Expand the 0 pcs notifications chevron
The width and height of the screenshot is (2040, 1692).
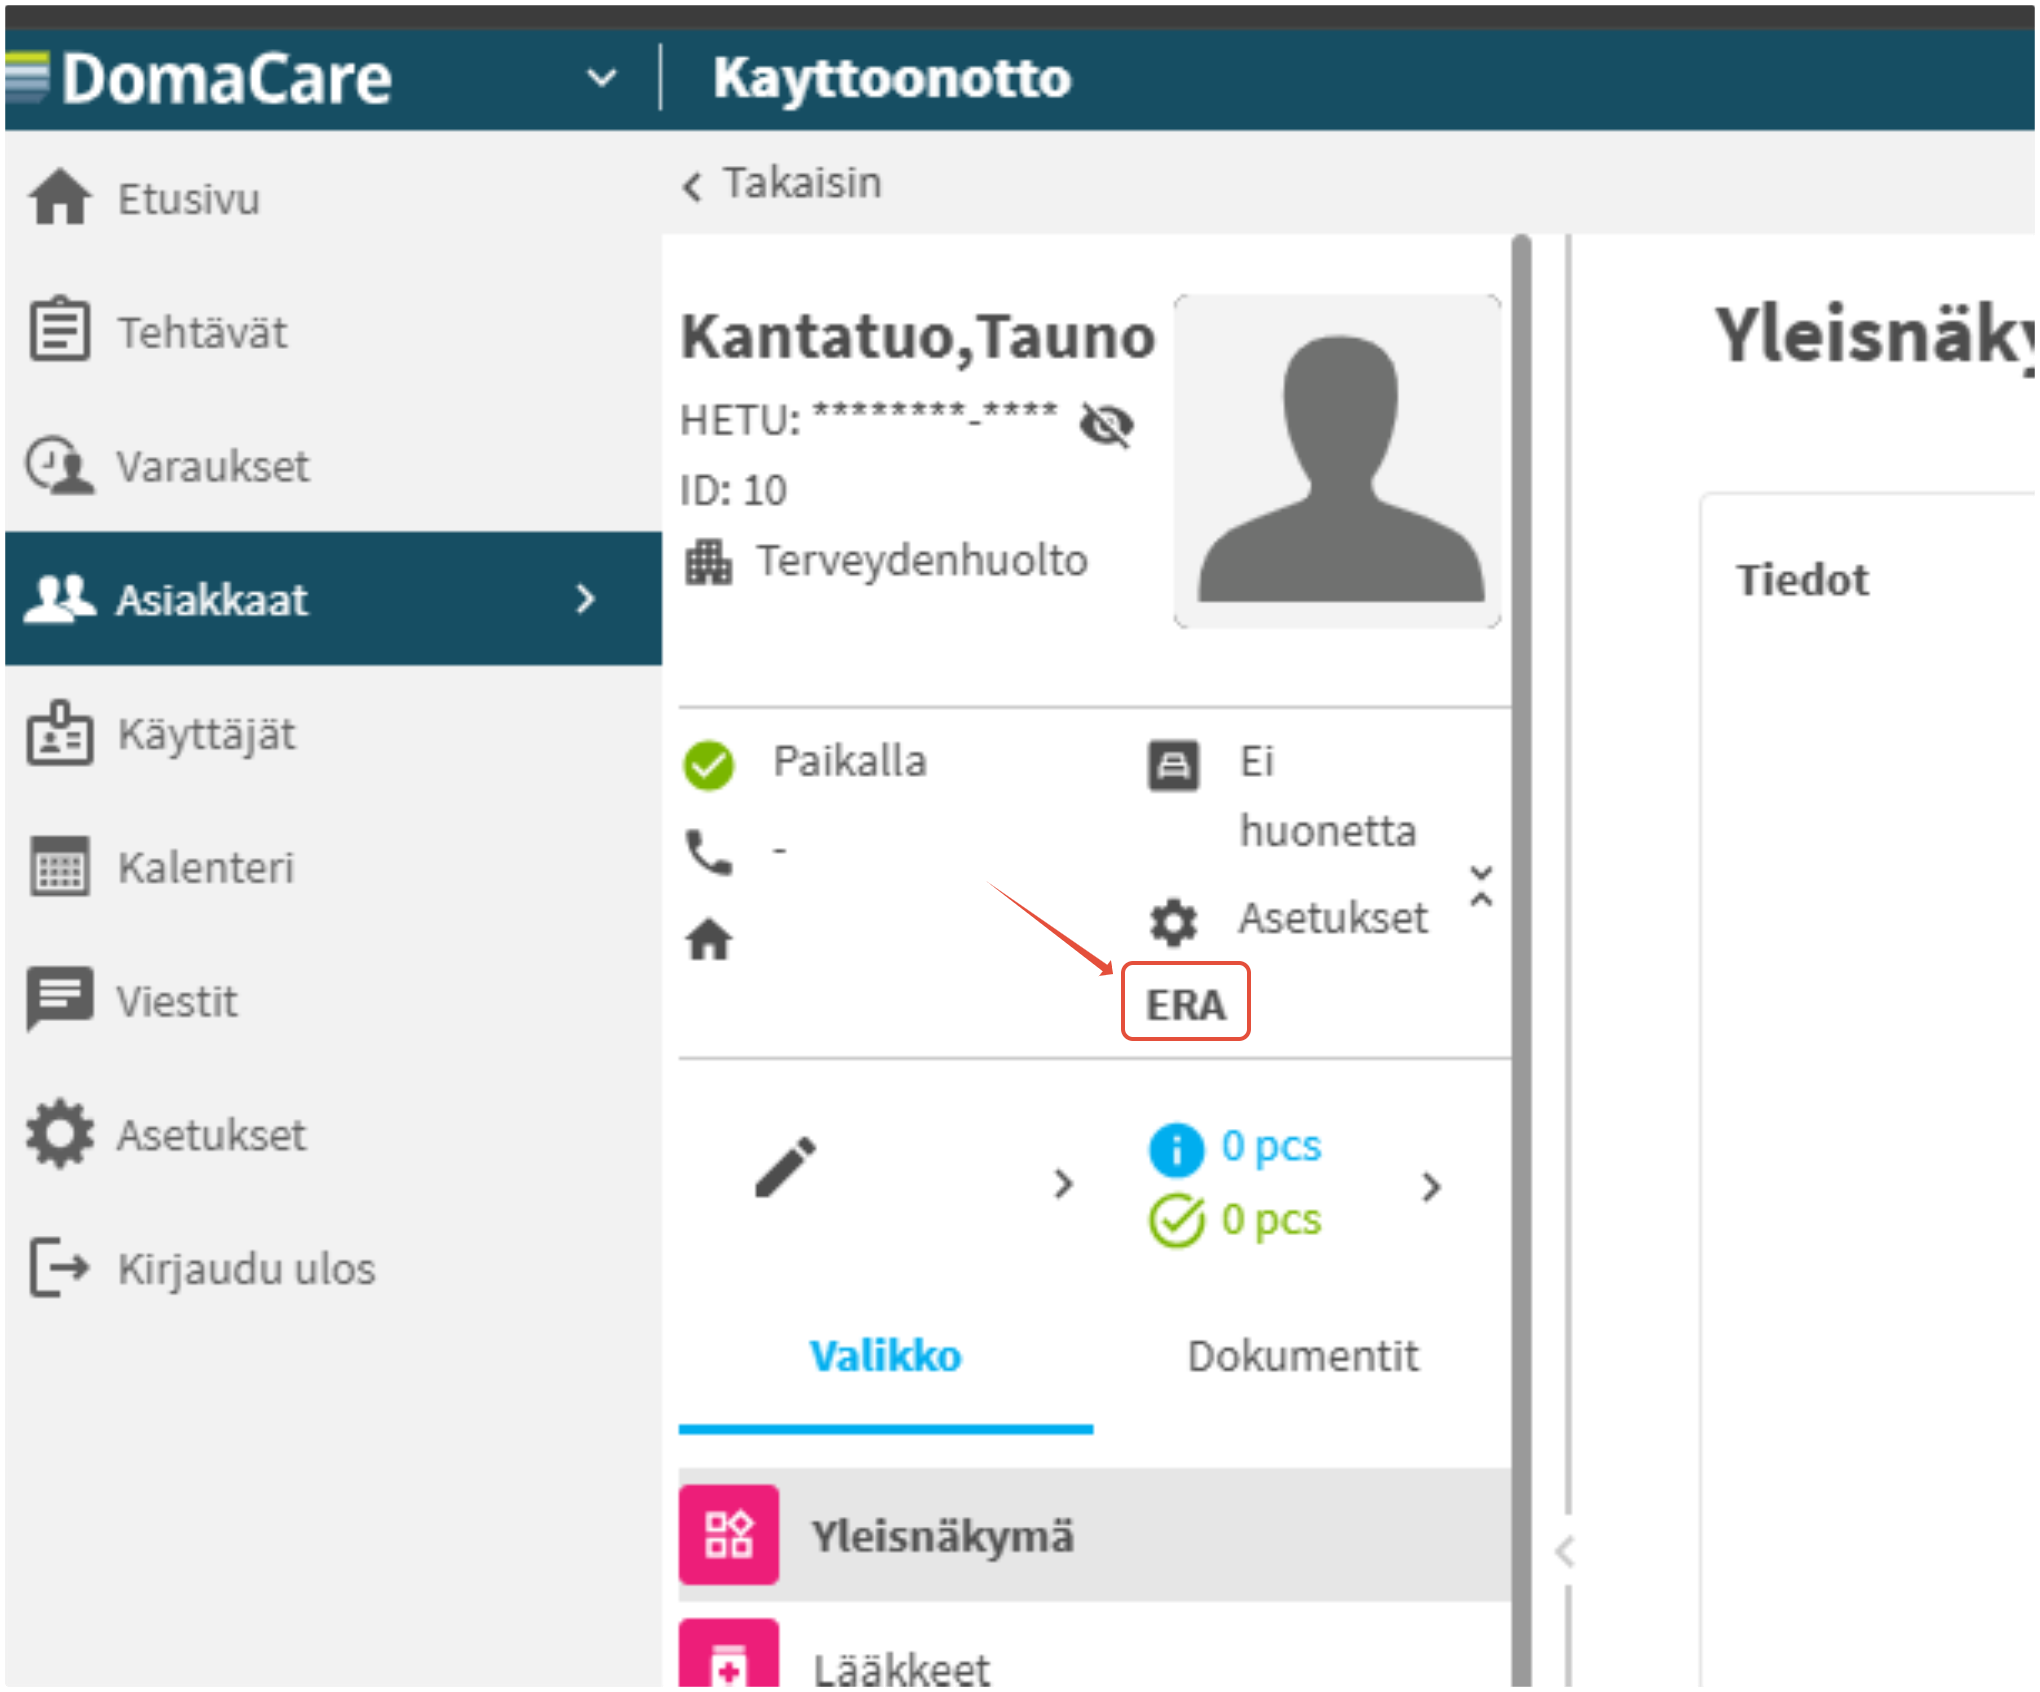click(1431, 1187)
